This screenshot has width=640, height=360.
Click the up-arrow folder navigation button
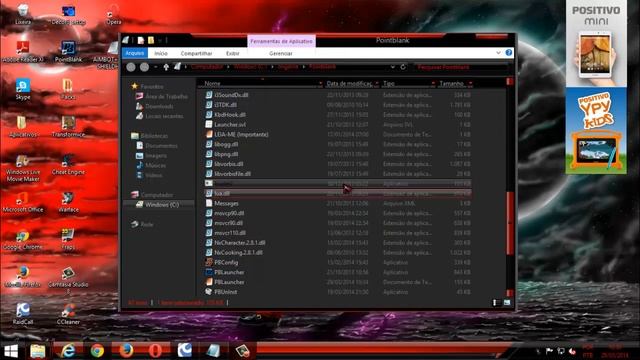coord(166,67)
